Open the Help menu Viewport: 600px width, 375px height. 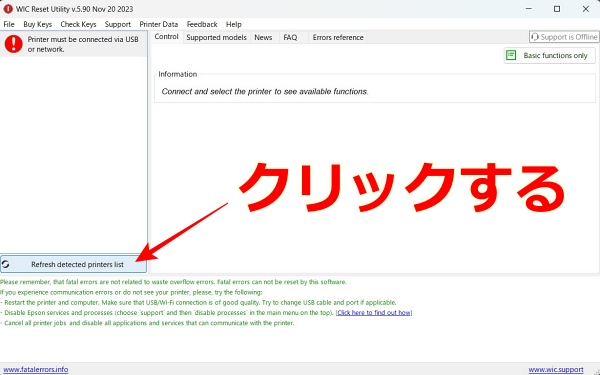click(x=233, y=24)
